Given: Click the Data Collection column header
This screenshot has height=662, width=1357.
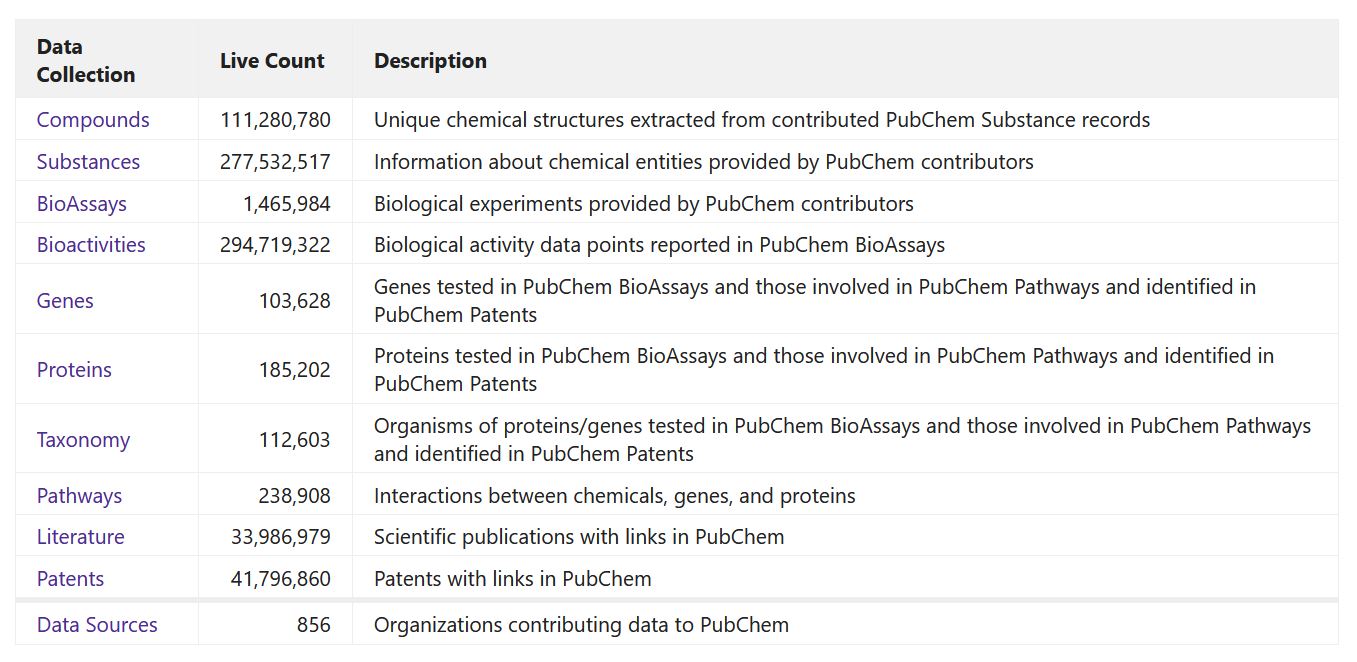Looking at the screenshot, I should point(86,61).
